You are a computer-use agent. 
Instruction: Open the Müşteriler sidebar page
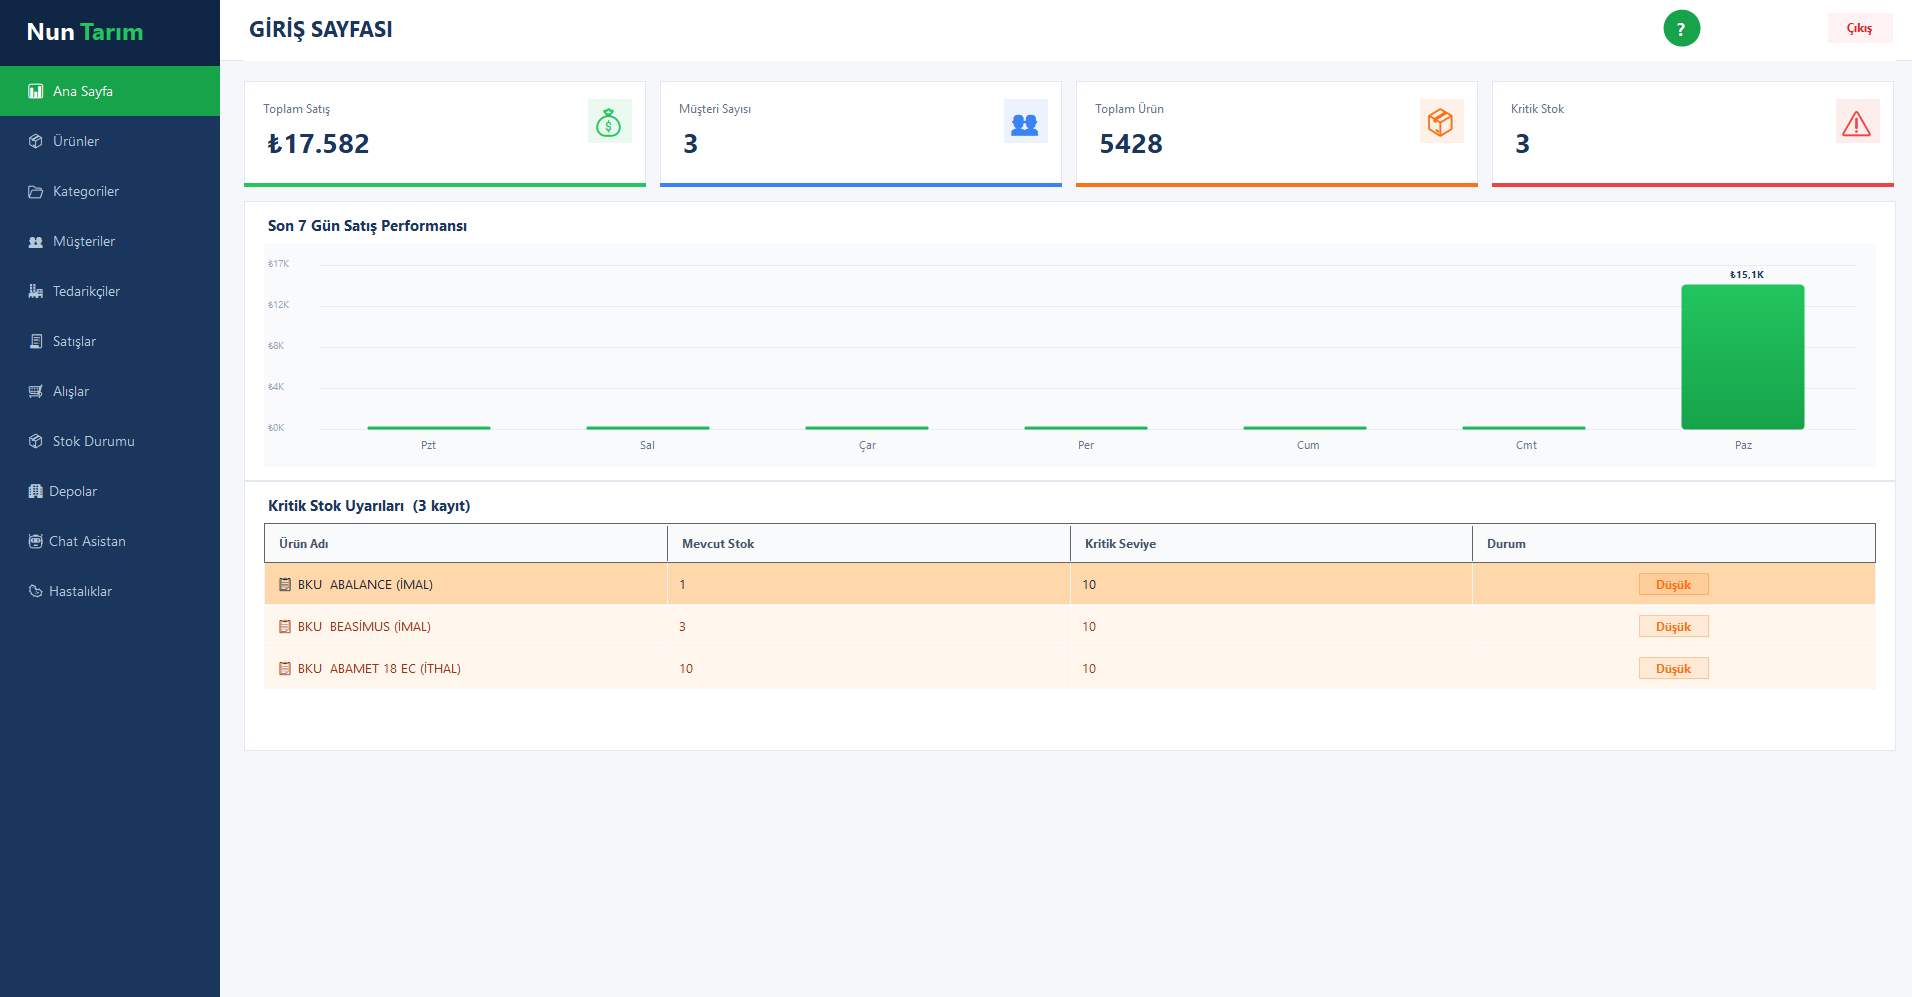[x=83, y=241]
